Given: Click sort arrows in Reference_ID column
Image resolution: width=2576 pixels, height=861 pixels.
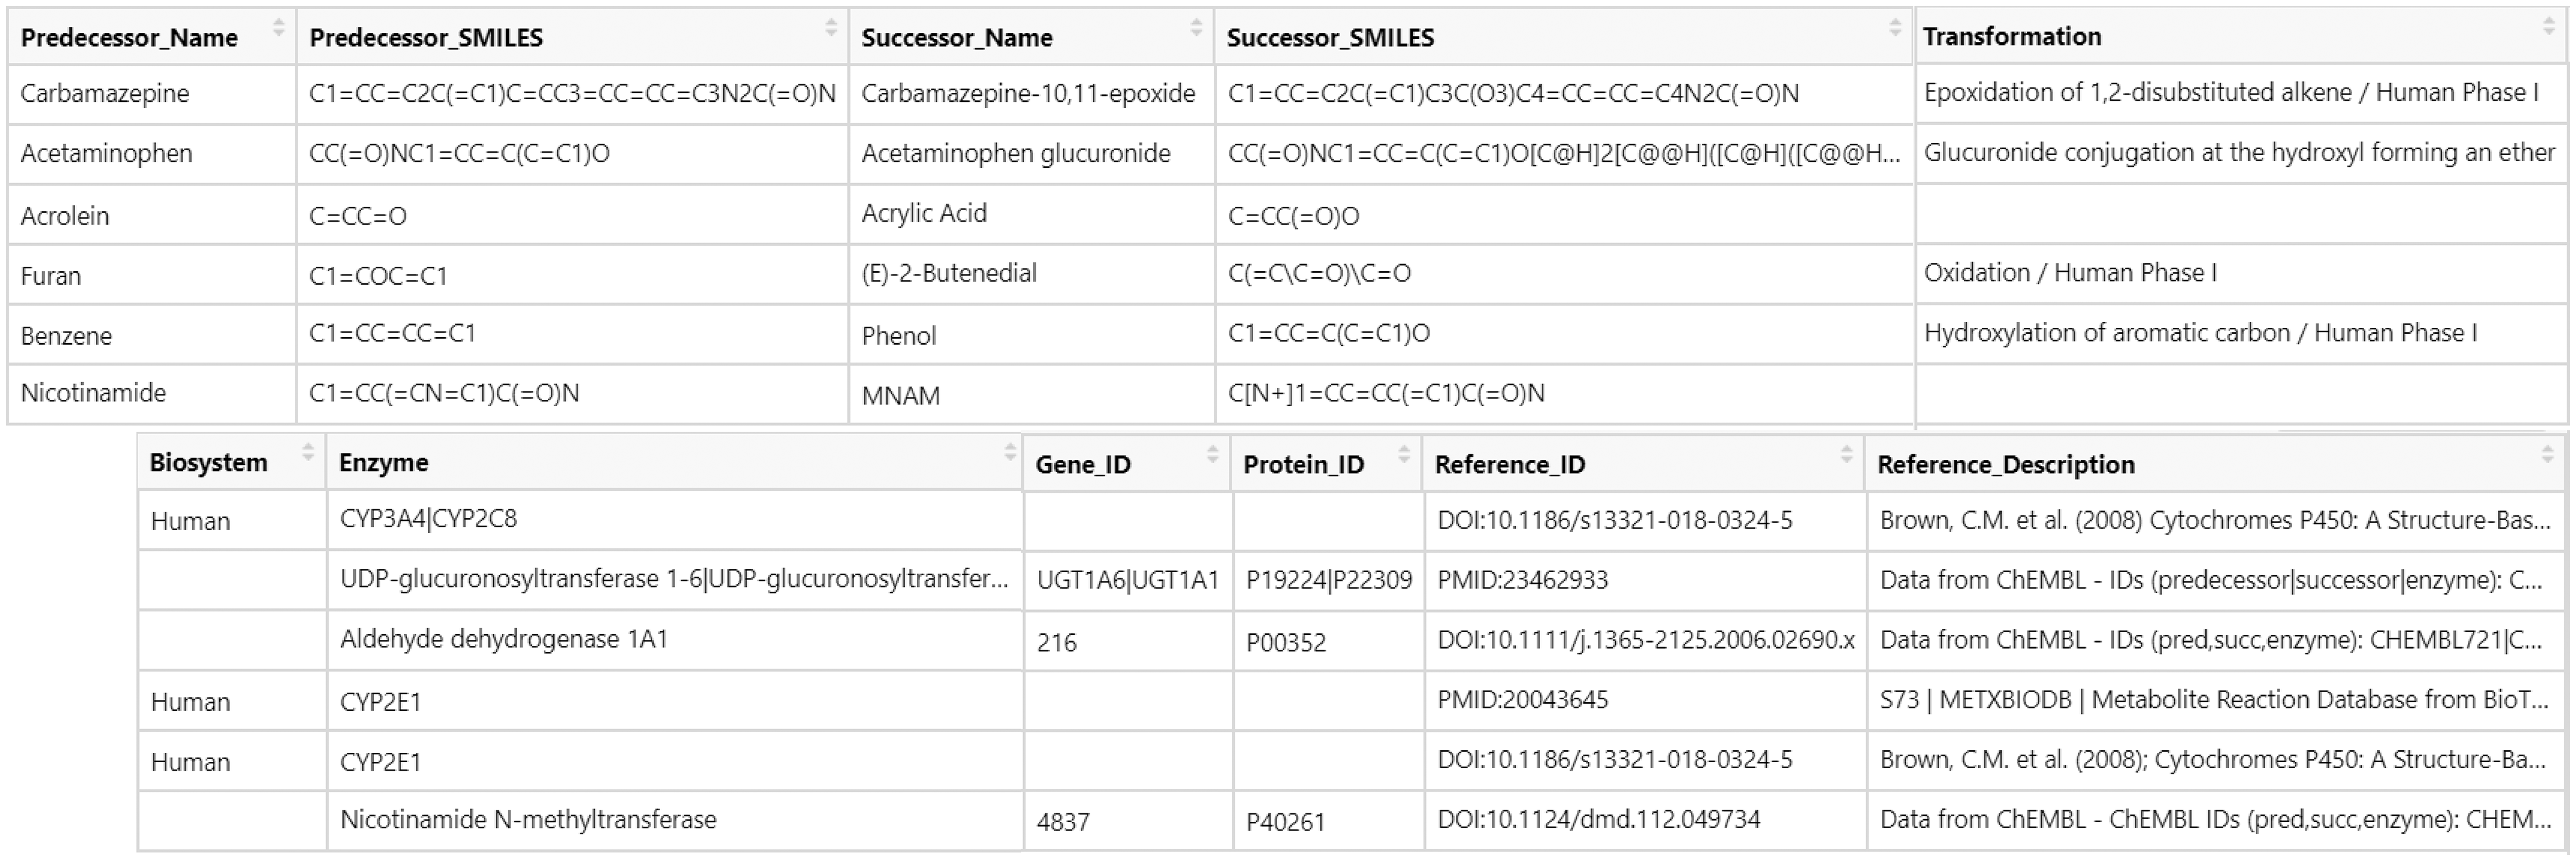Looking at the screenshot, I should (x=1846, y=455).
